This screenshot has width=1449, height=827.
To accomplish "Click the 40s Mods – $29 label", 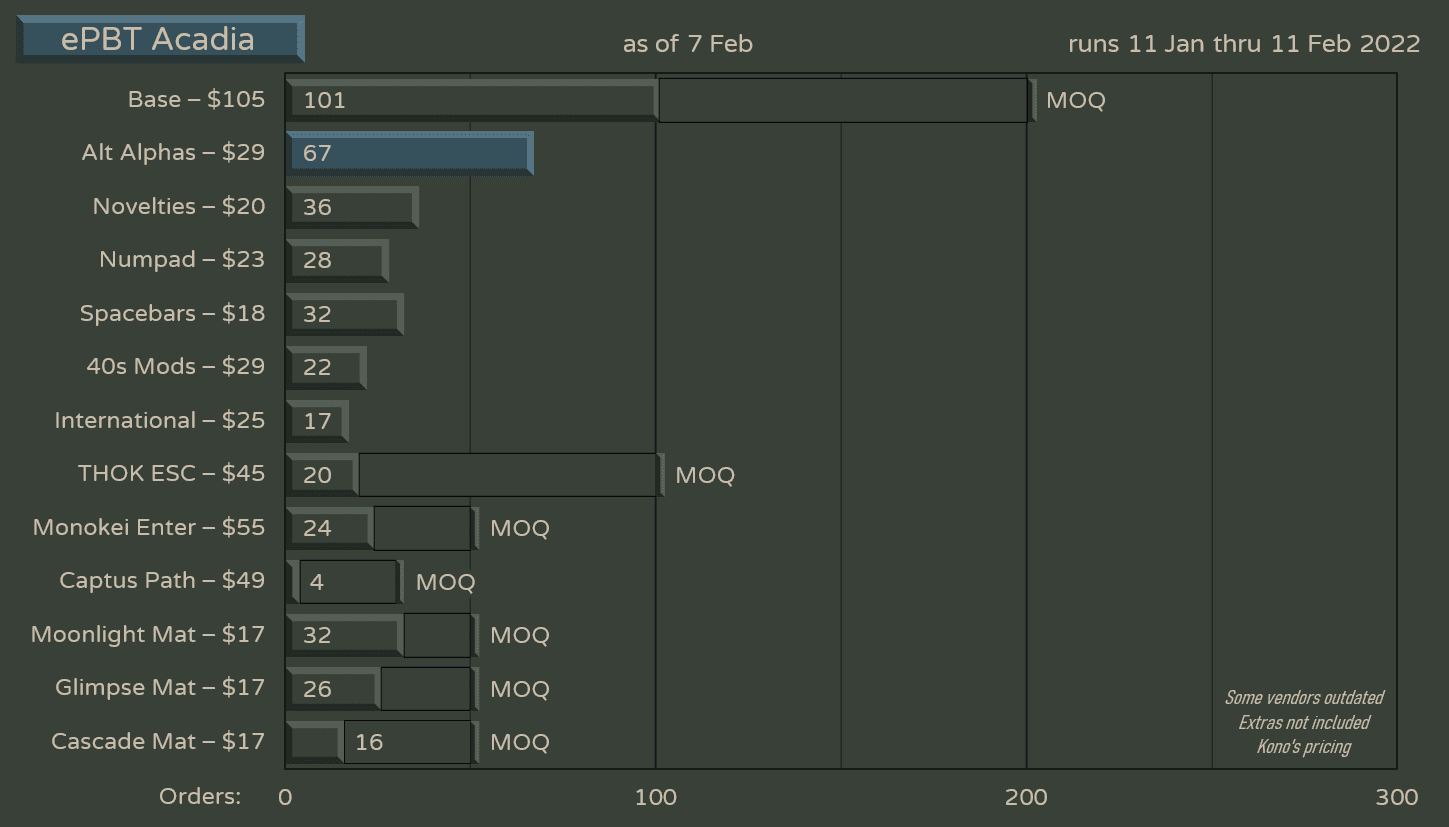I will click(176, 367).
